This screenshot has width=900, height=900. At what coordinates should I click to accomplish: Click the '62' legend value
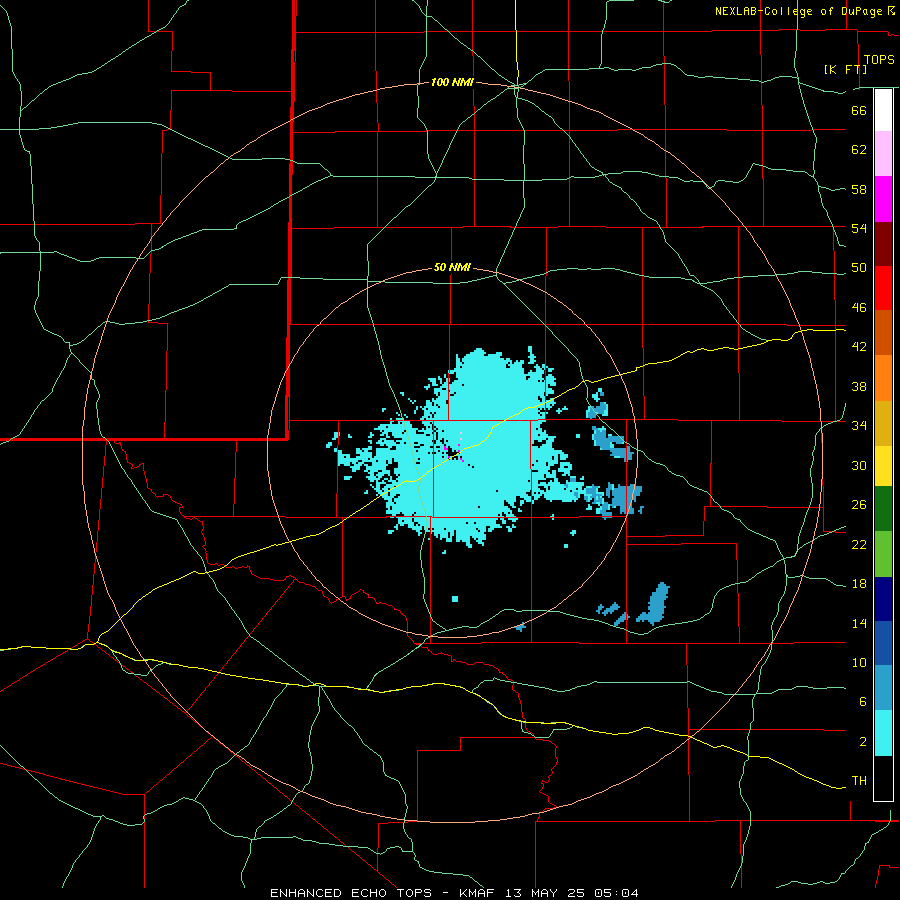[859, 150]
